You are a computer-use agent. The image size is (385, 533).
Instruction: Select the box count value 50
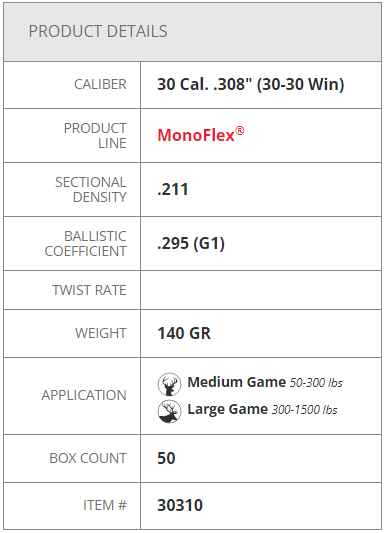pos(166,458)
